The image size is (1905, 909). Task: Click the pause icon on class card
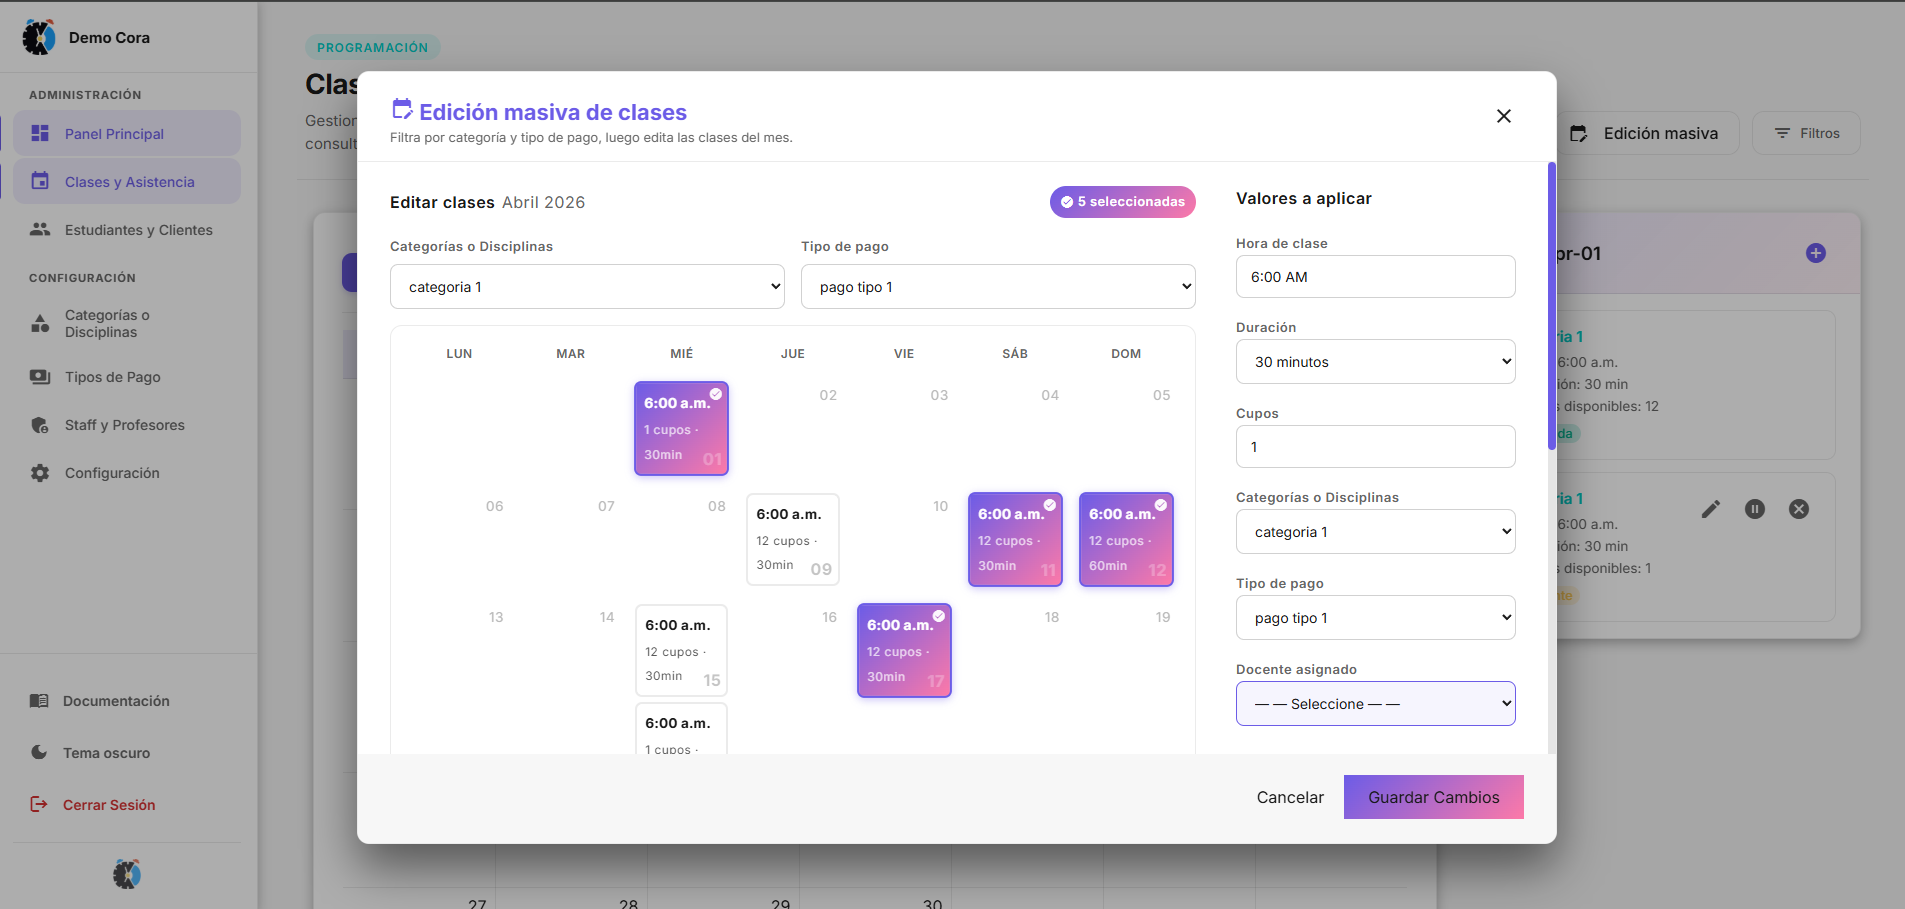point(1755,509)
